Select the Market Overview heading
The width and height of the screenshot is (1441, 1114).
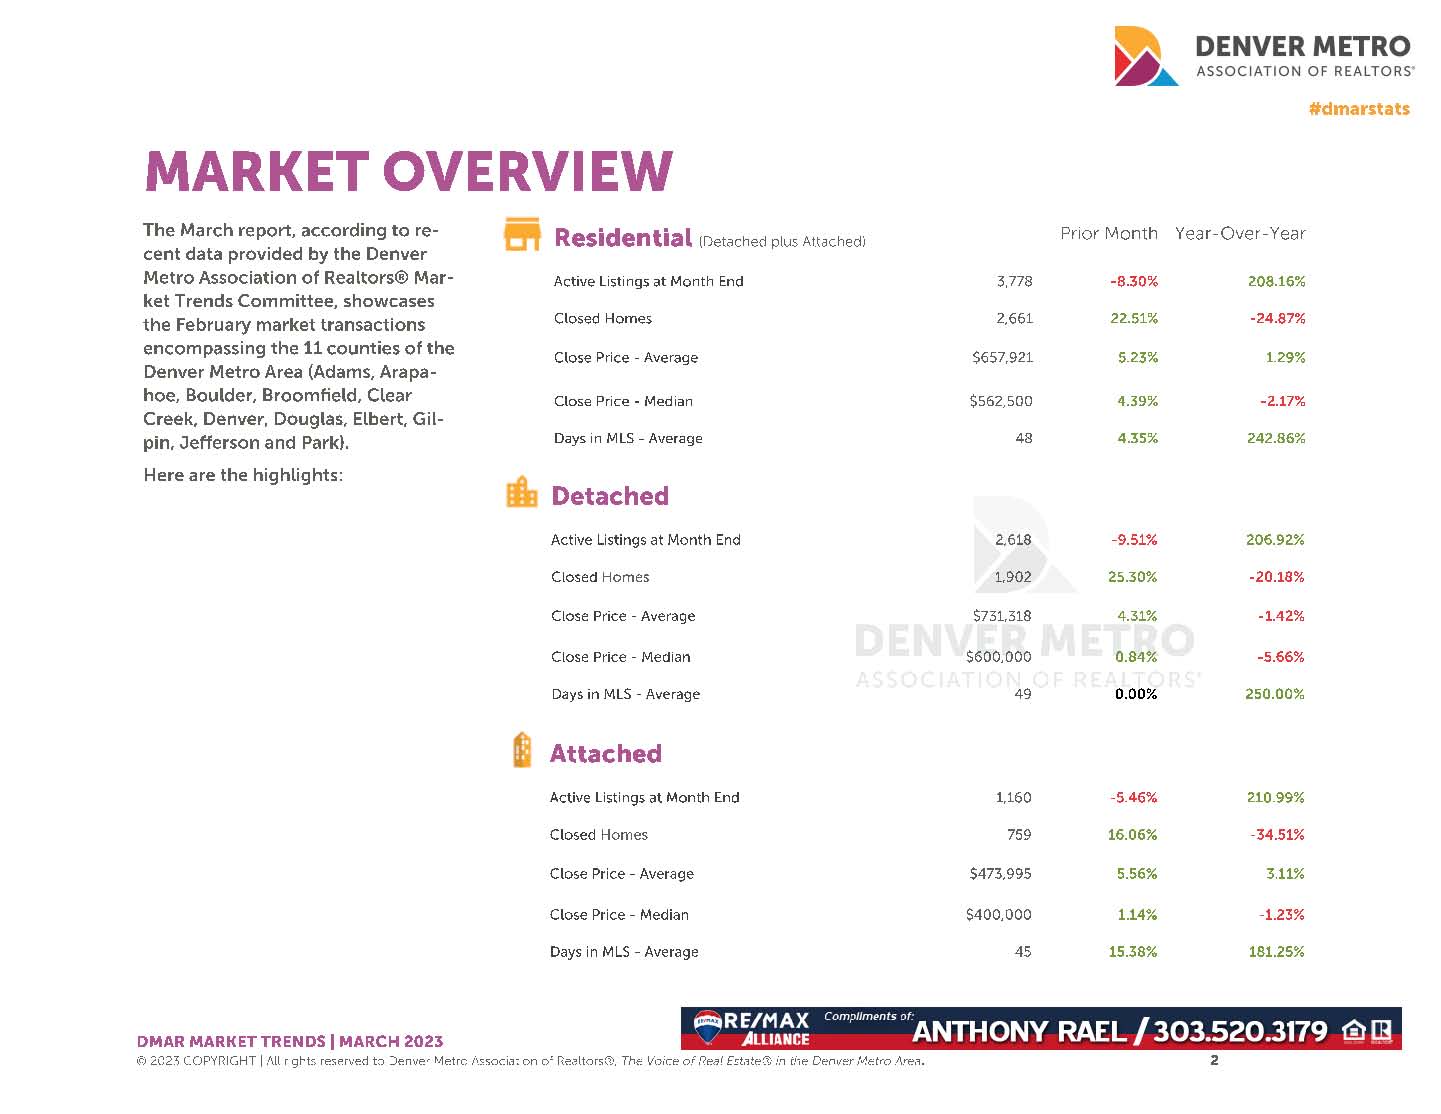tap(409, 171)
